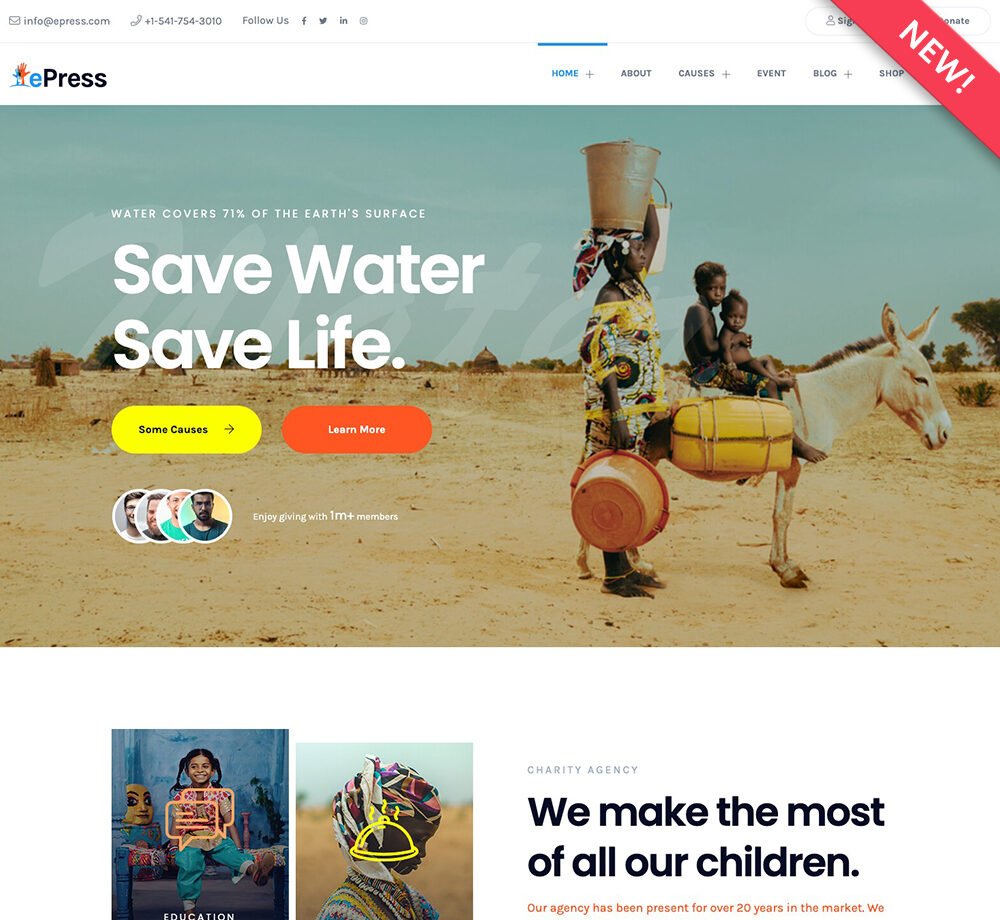This screenshot has height=920, width=1000.
Task: Open the Twitter social icon
Action: (x=323, y=21)
